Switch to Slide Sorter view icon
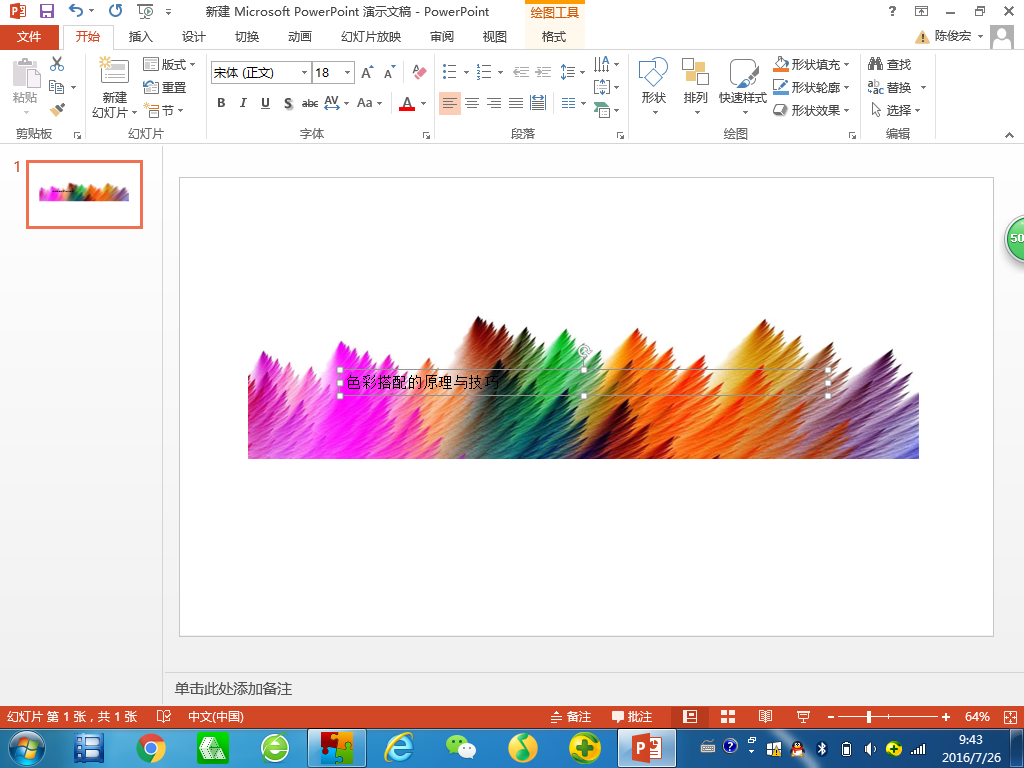 pos(728,716)
